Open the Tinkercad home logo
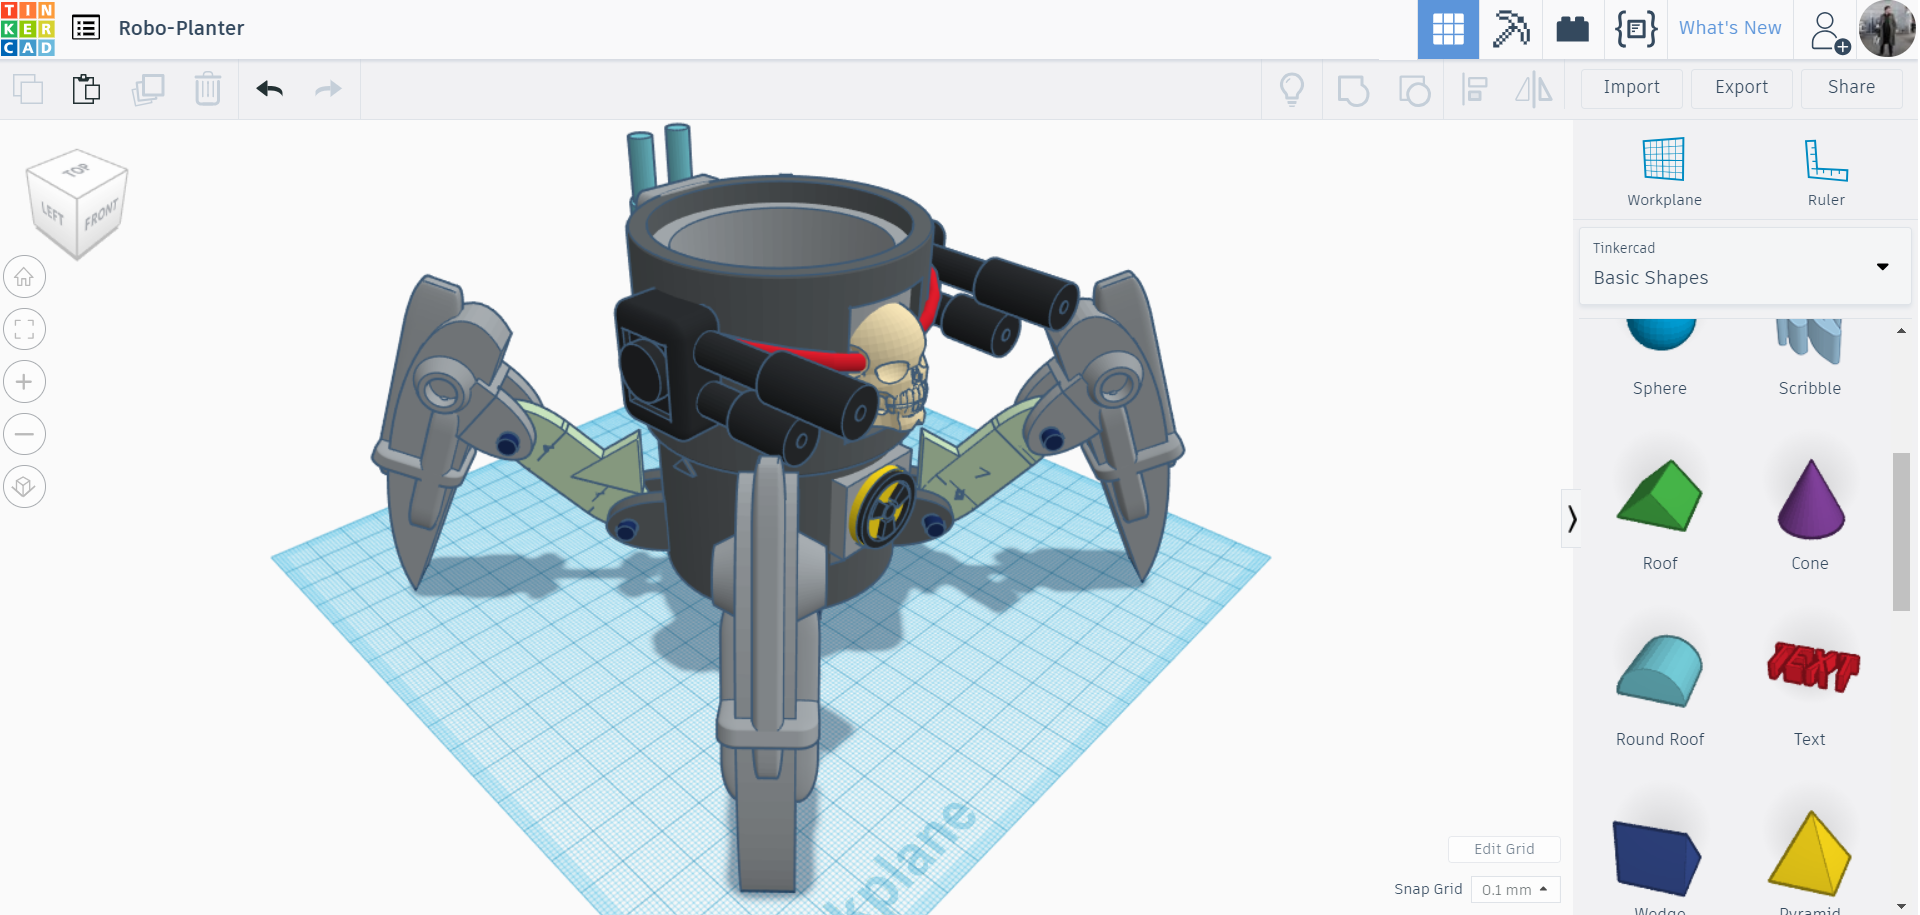Image resolution: width=1920 pixels, height=915 pixels. coord(28,28)
